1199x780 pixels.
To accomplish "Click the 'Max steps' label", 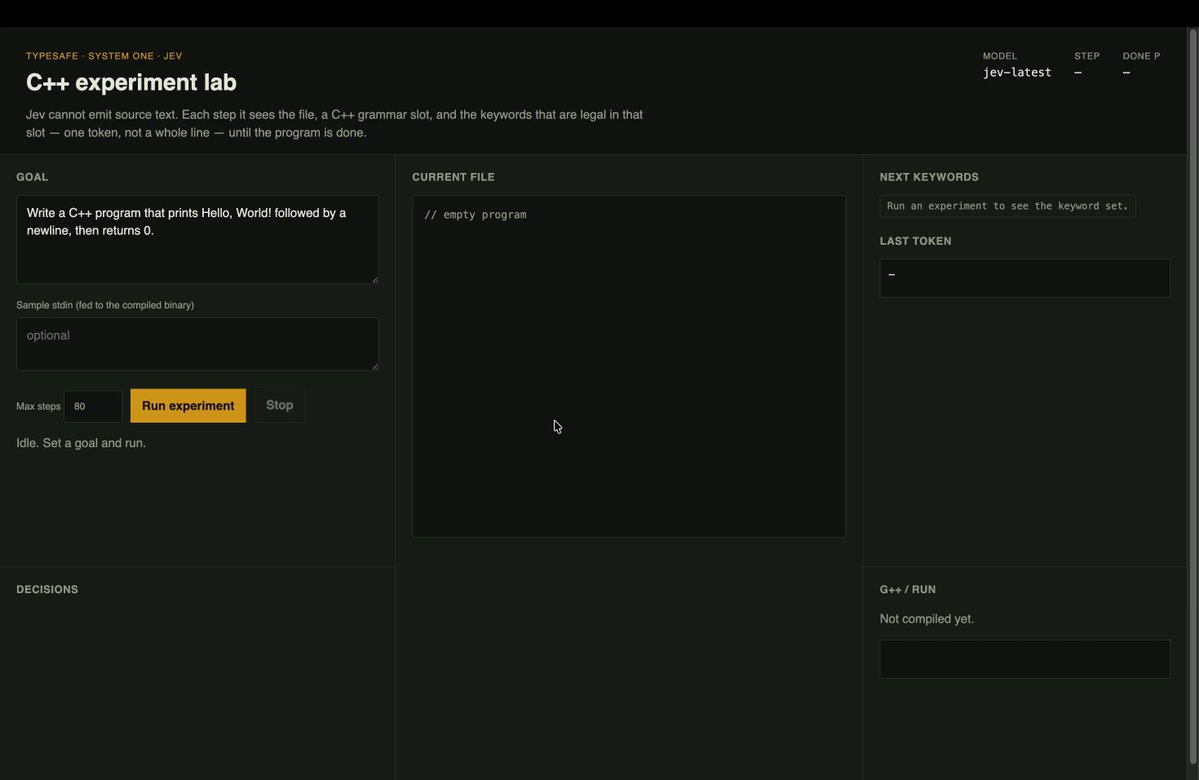I will 38,406.
